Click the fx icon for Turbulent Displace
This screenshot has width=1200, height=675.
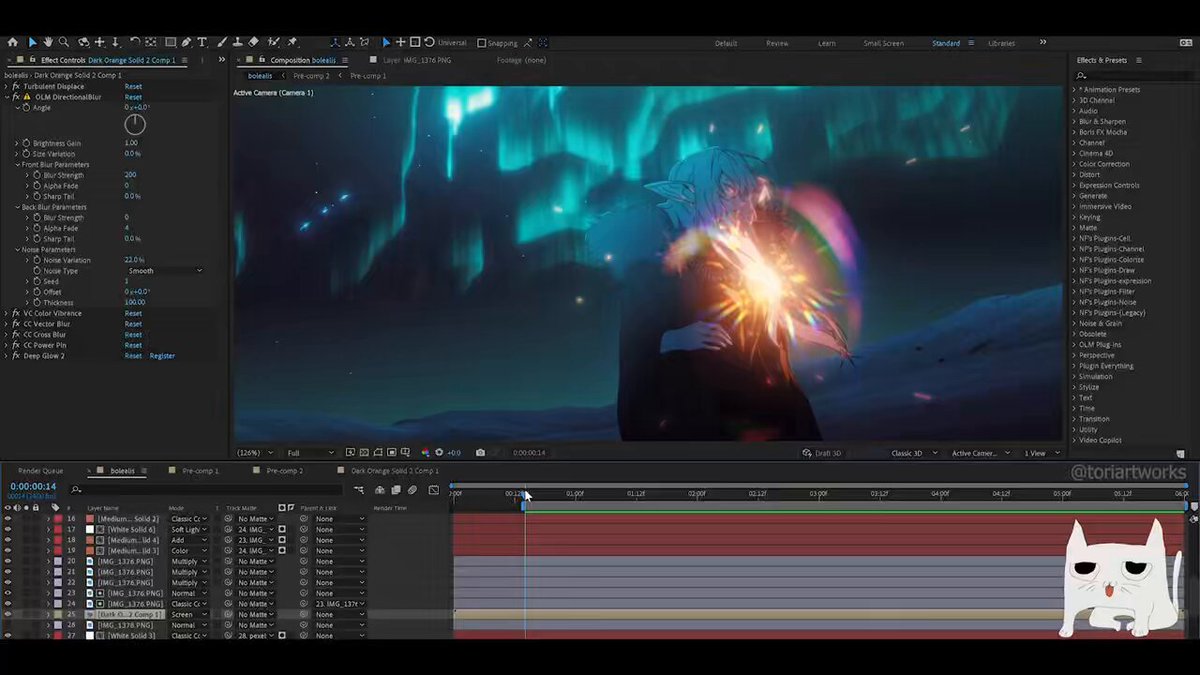pyautogui.click(x=16, y=87)
